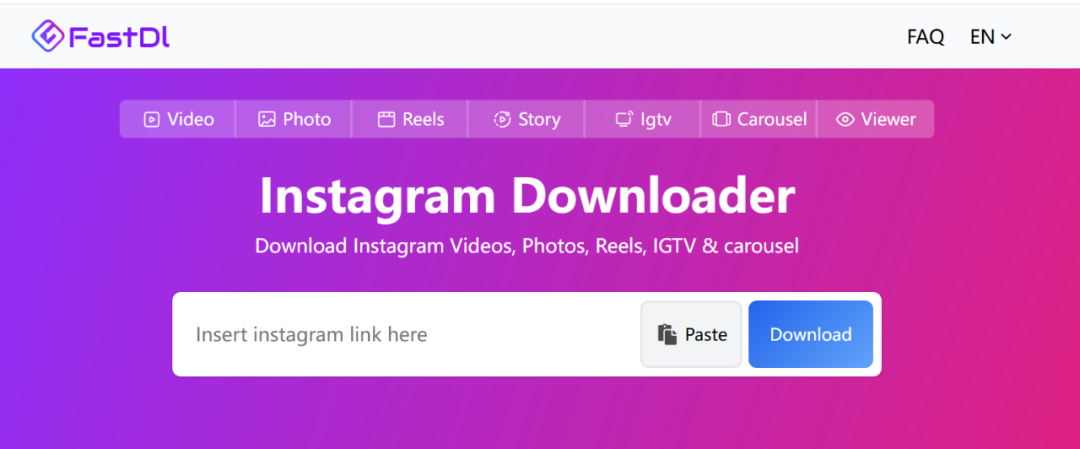This screenshot has width=1080, height=449.
Task: Select the Carousel tab text
Action: pyautogui.click(x=771, y=120)
